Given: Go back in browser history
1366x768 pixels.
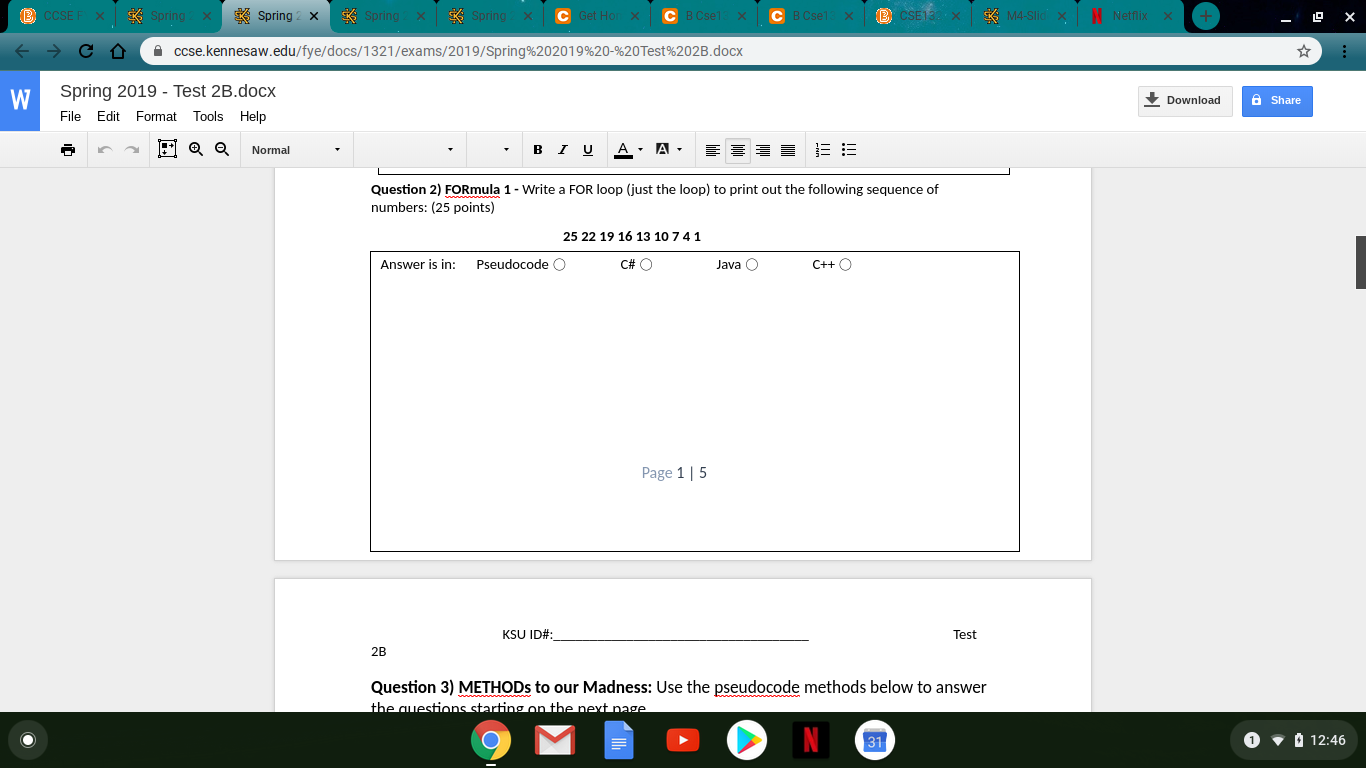Looking at the screenshot, I should [24, 51].
